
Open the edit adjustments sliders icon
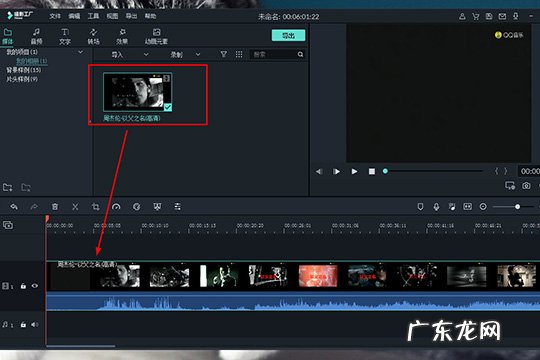tap(177, 207)
